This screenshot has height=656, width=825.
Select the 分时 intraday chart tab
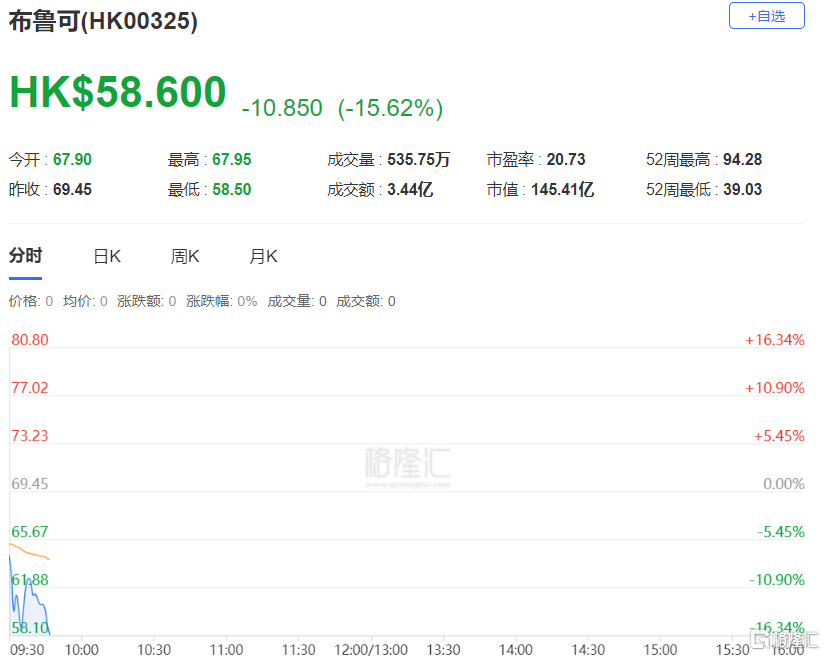(x=25, y=256)
